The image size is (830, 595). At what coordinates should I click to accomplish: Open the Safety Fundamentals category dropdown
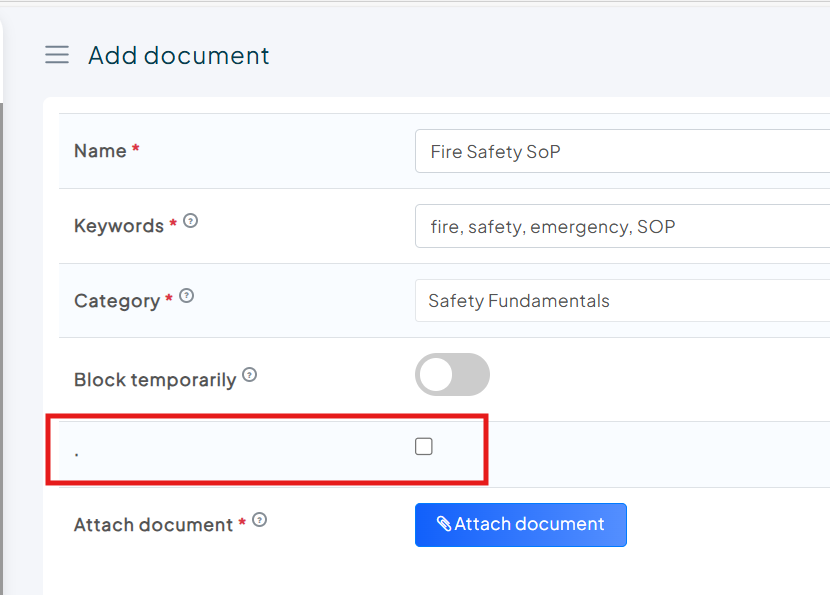[620, 301]
